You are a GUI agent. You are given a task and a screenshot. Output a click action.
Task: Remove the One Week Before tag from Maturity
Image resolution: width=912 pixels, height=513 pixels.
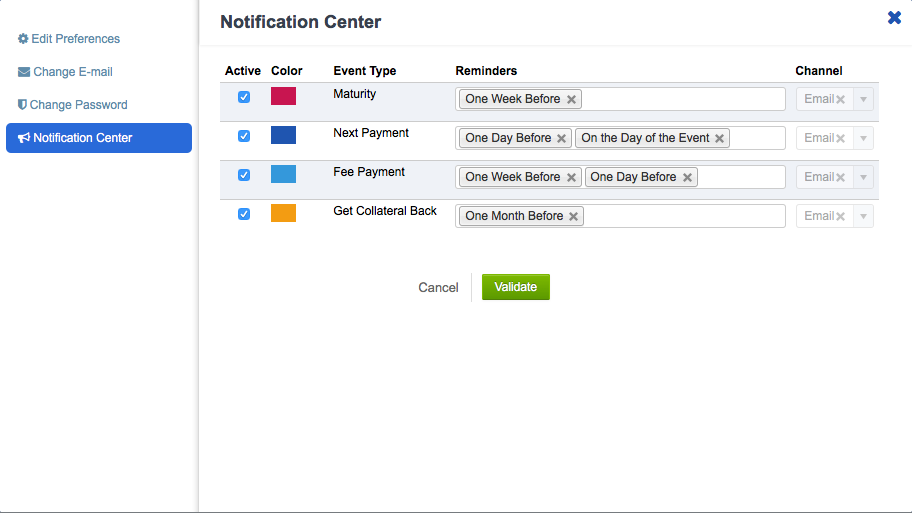pyautogui.click(x=571, y=99)
